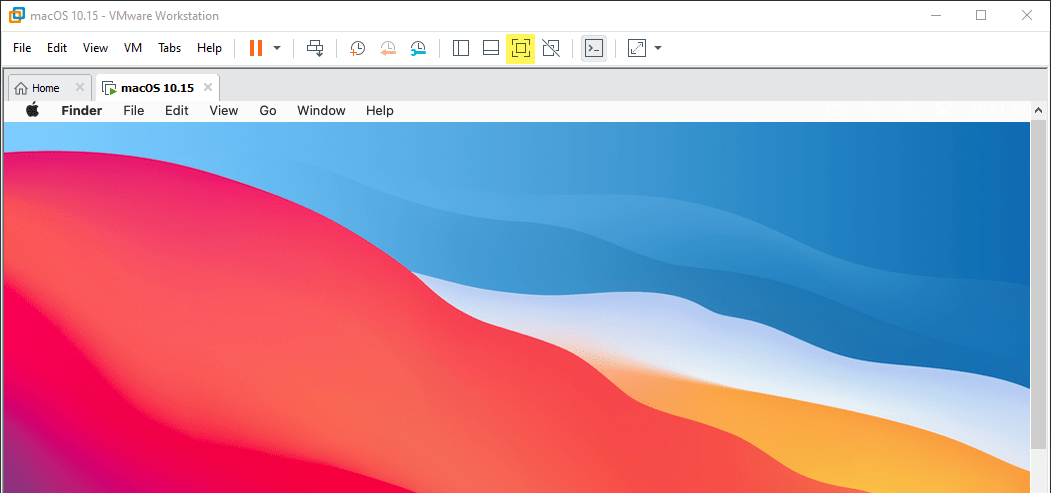The width and height of the screenshot is (1051, 493).
Task: Enter full screen mode (highlighted icon)
Action: point(521,48)
